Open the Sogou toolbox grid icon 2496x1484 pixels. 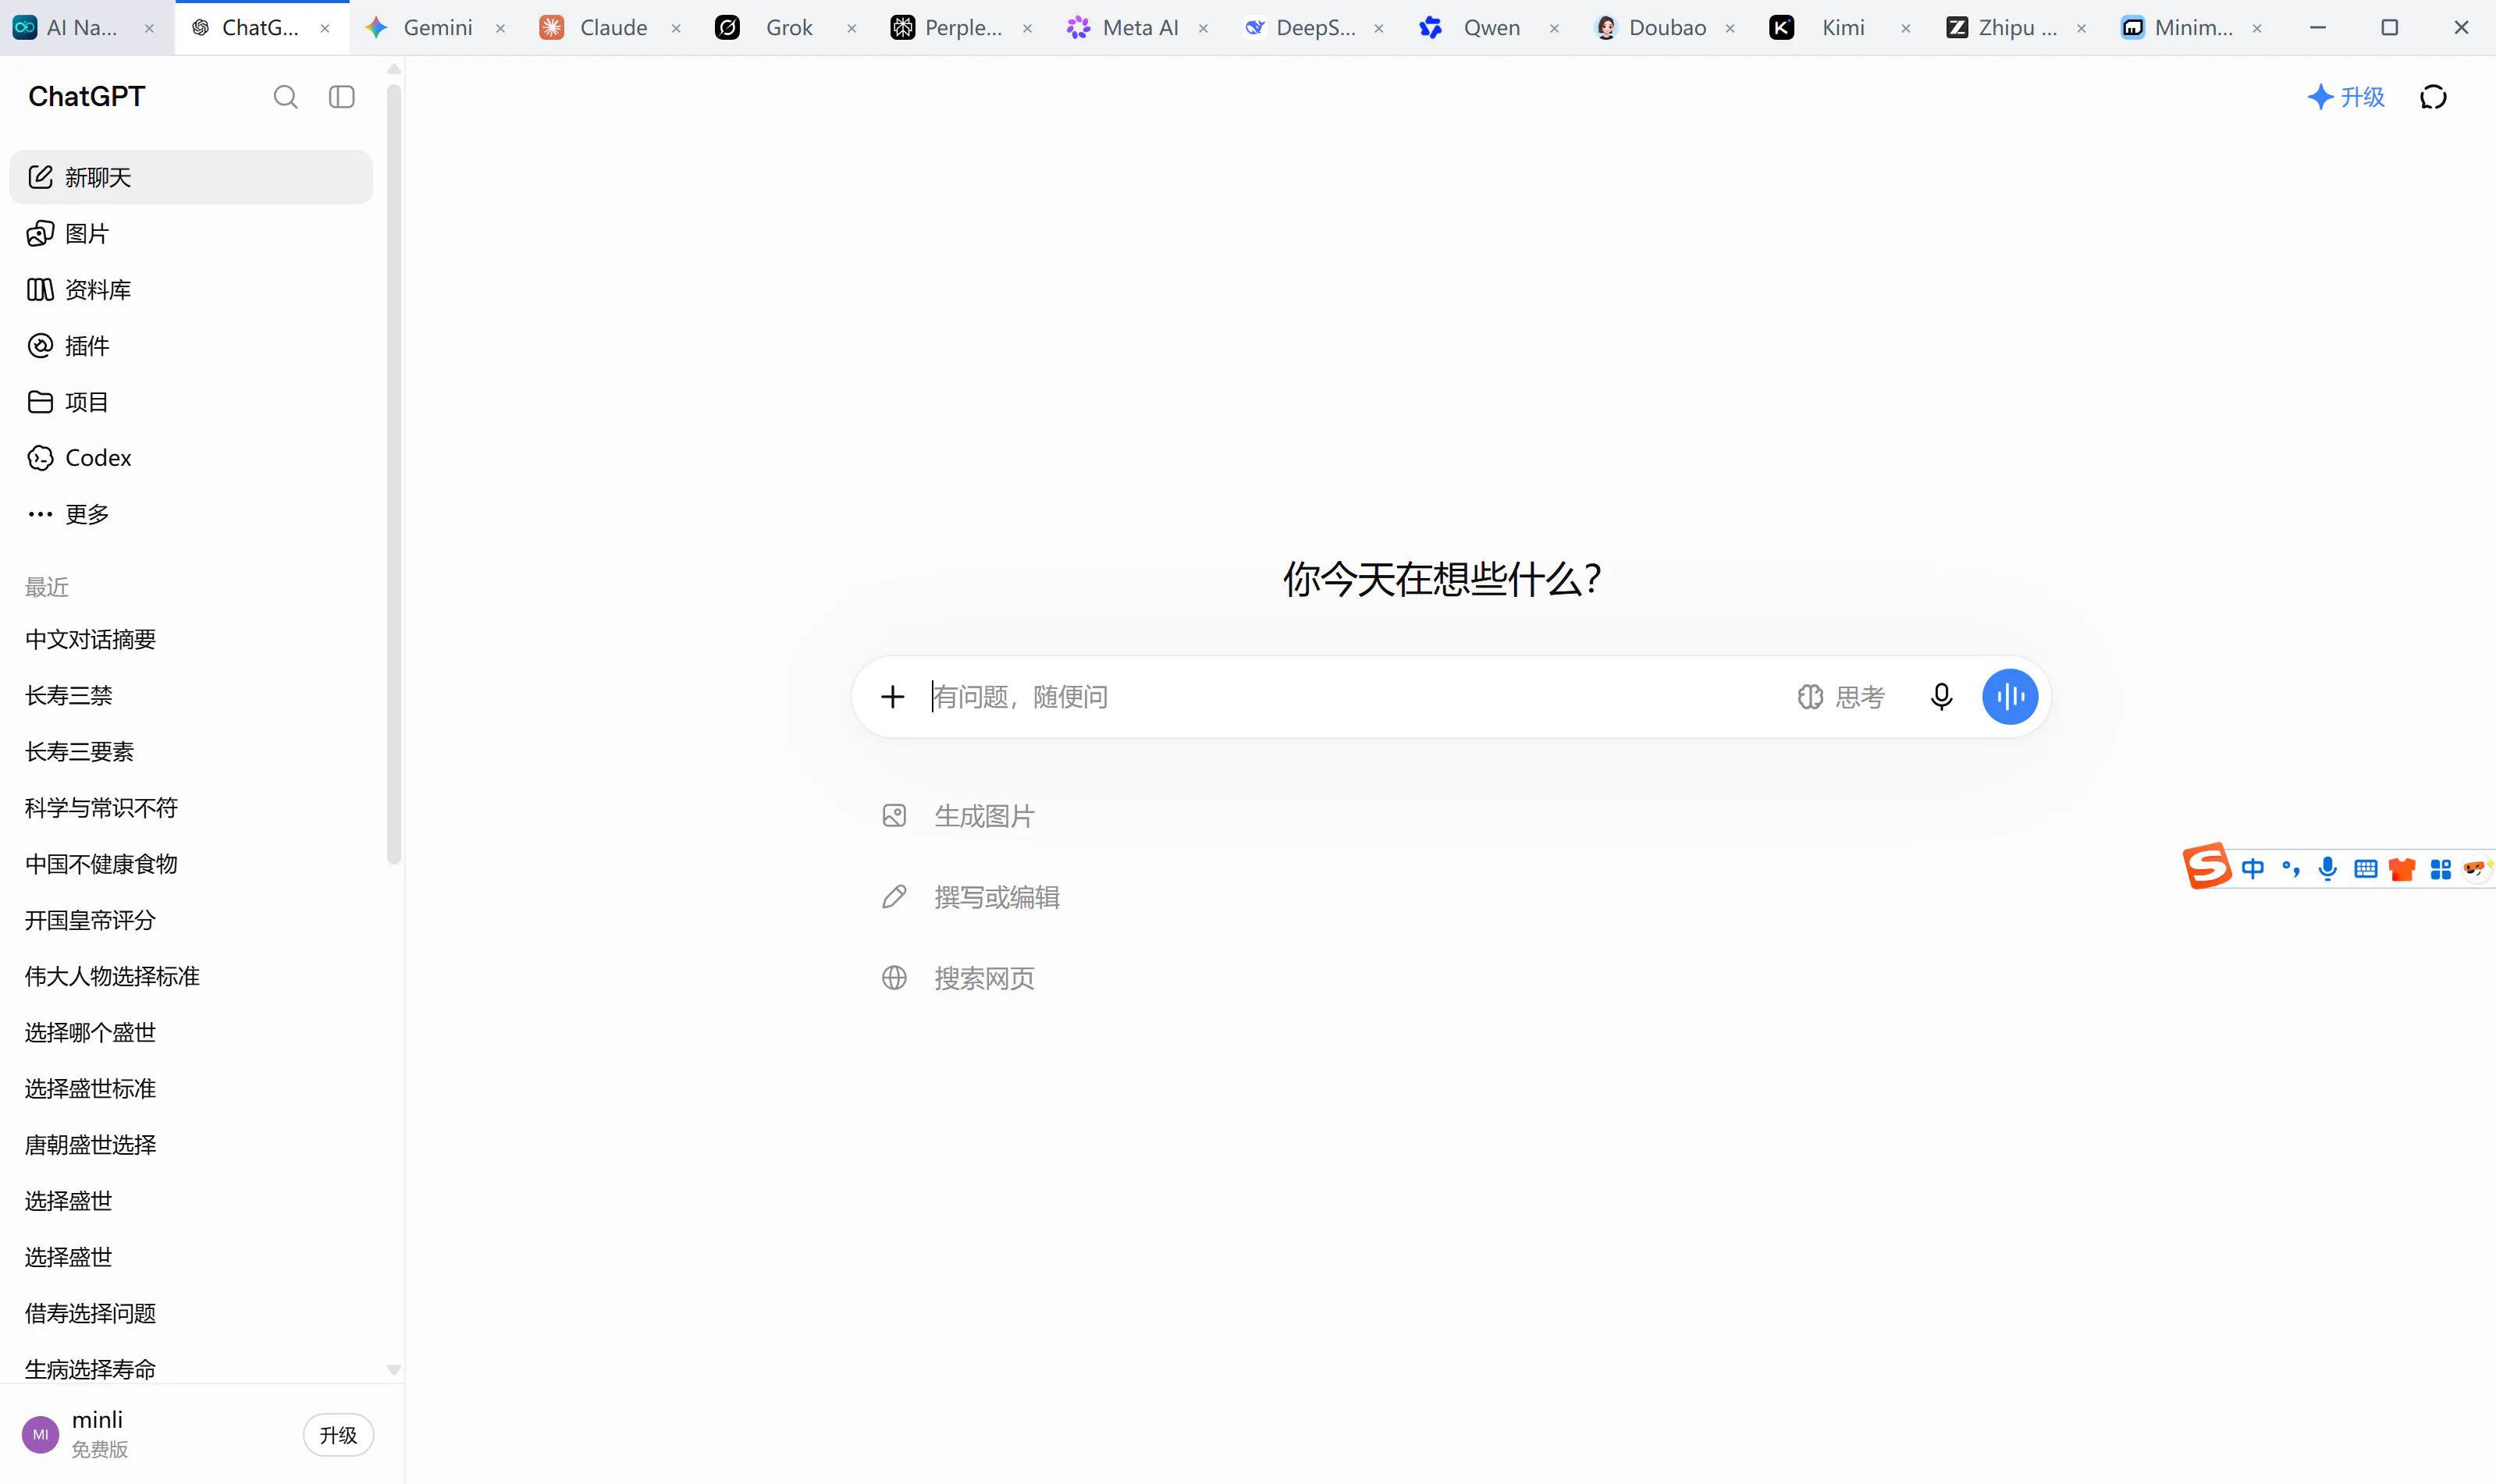coord(2440,869)
